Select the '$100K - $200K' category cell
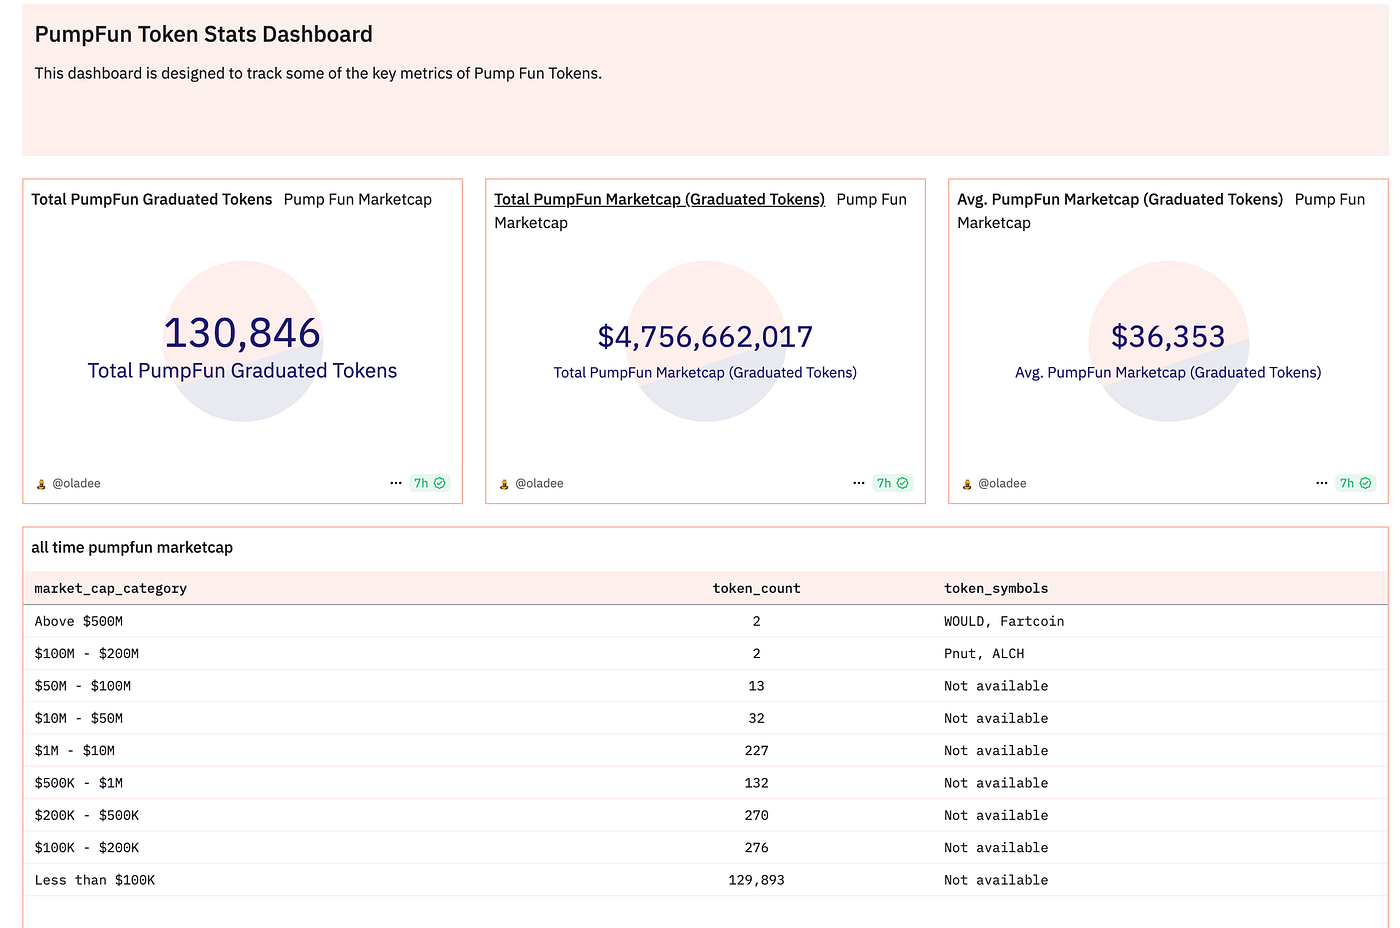 point(87,847)
